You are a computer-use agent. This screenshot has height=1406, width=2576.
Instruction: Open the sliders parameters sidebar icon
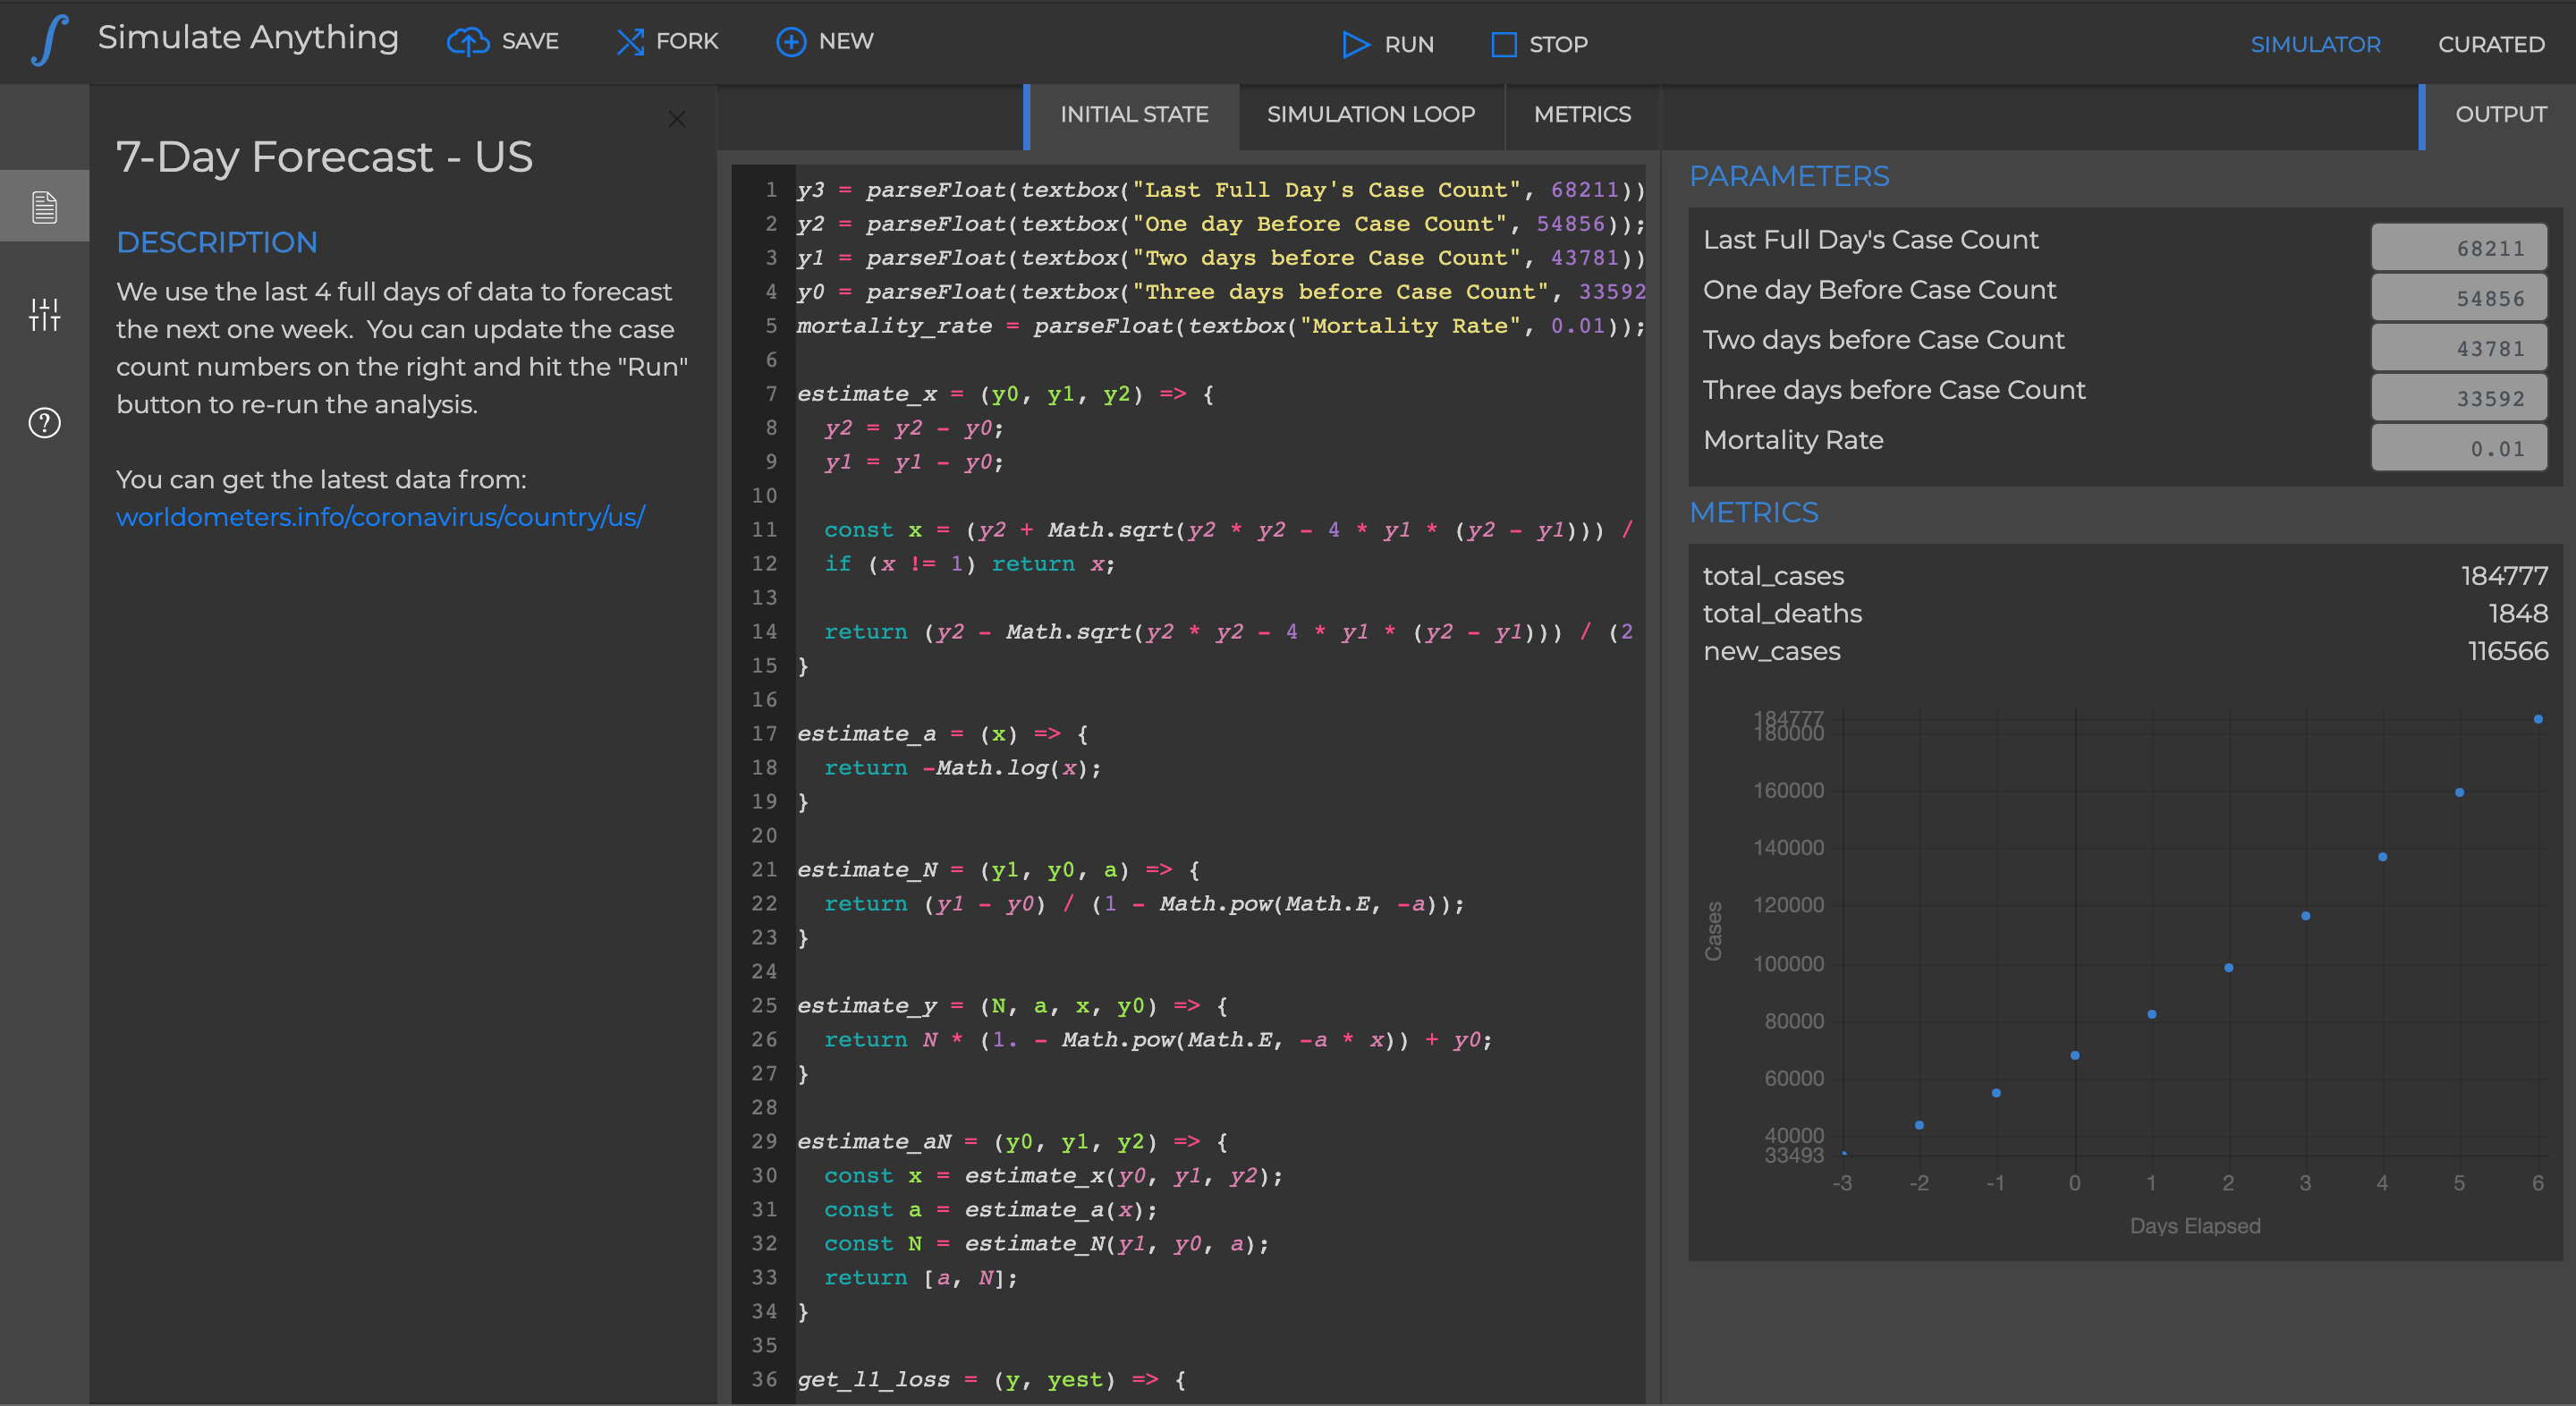(44, 315)
